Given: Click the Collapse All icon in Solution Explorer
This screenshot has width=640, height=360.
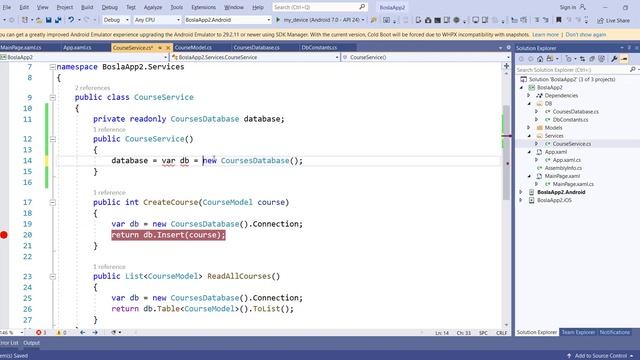Looking at the screenshot, I should (592, 59).
